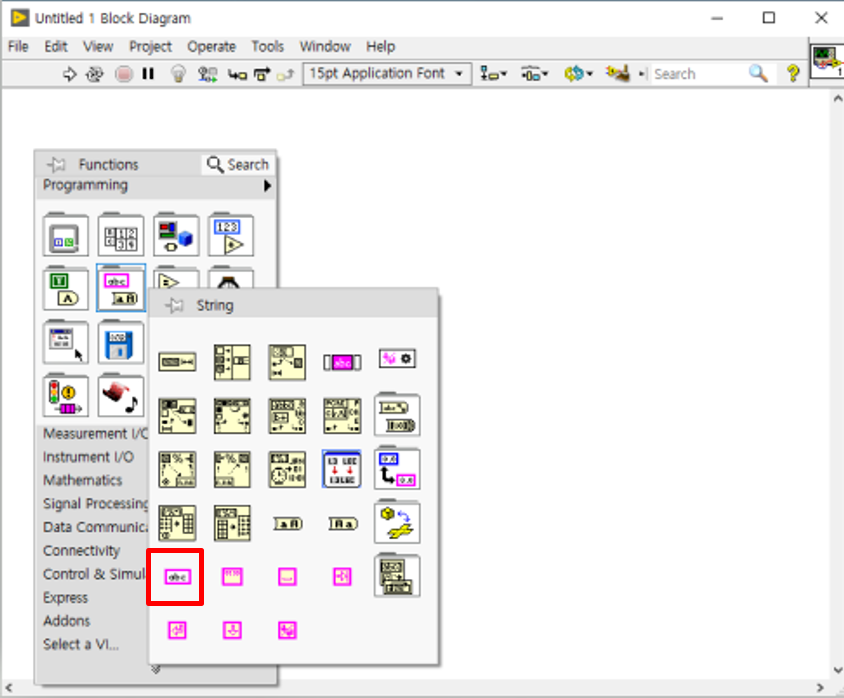Viewport: 844px width, 698px height.
Task: Open the Number/String Conversion subpalette
Action: [397, 468]
